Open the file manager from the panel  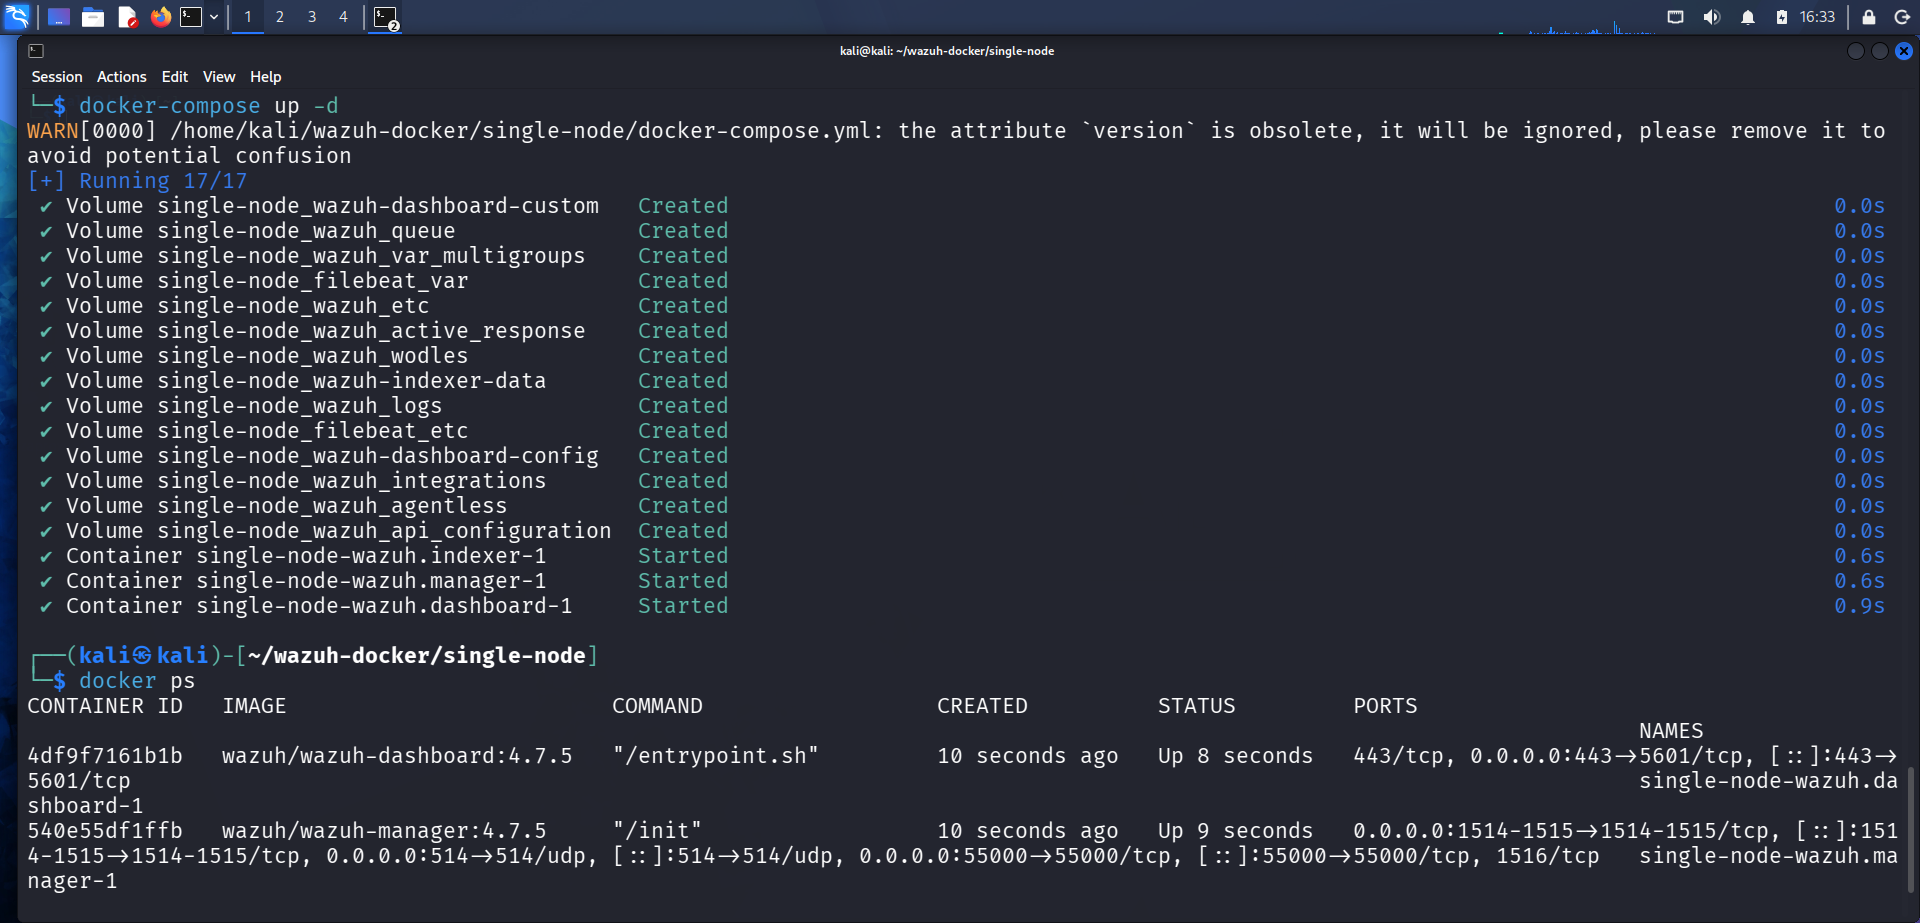tap(93, 17)
